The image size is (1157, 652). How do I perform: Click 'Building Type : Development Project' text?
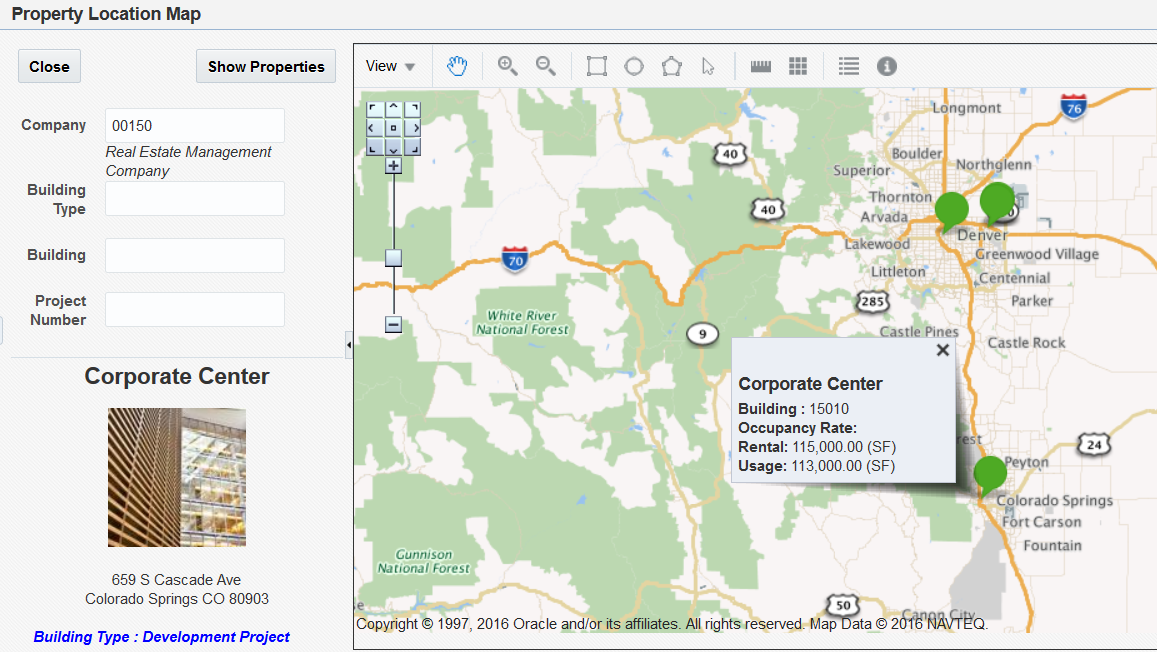[x=162, y=637]
